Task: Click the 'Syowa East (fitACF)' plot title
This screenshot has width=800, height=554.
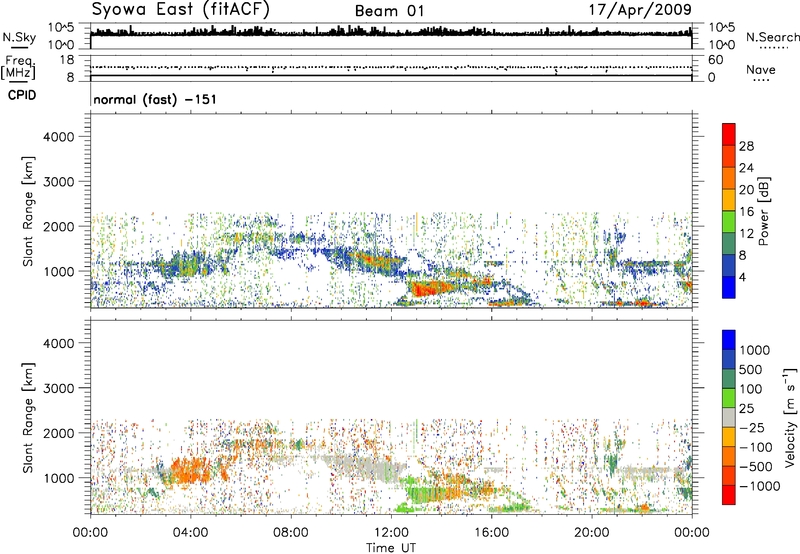Action: [x=181, y=10]
